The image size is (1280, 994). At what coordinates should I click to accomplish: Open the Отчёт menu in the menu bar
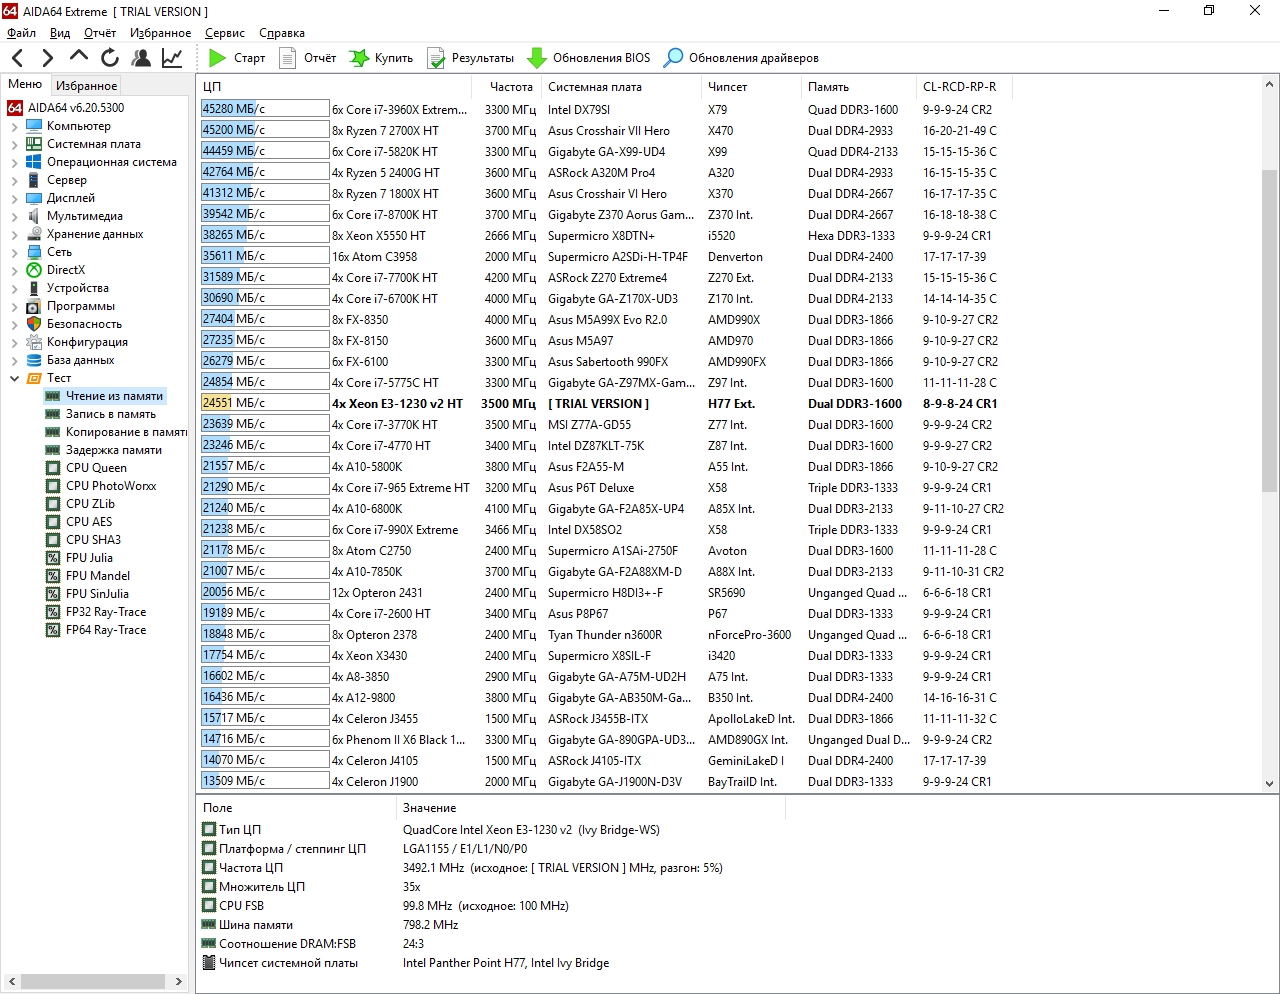[100, 33]
